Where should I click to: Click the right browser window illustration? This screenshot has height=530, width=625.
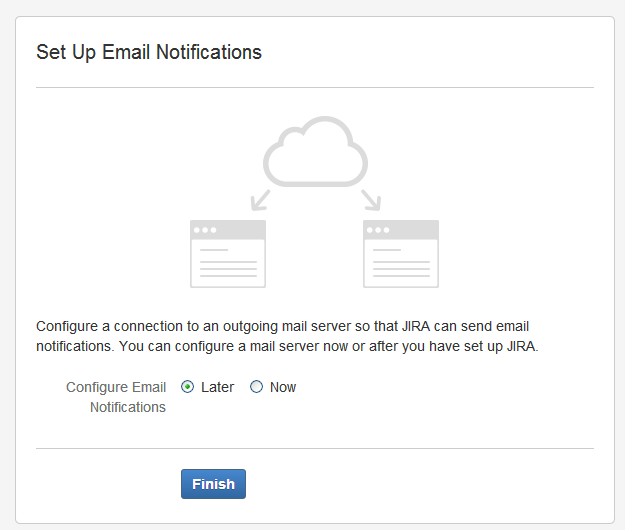click(400, 254)
